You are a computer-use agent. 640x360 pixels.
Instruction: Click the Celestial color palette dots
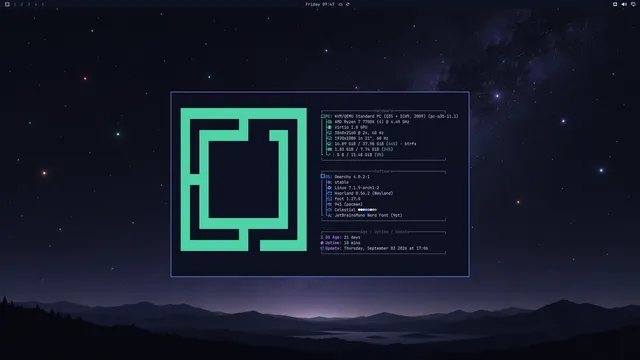(367, 210)
